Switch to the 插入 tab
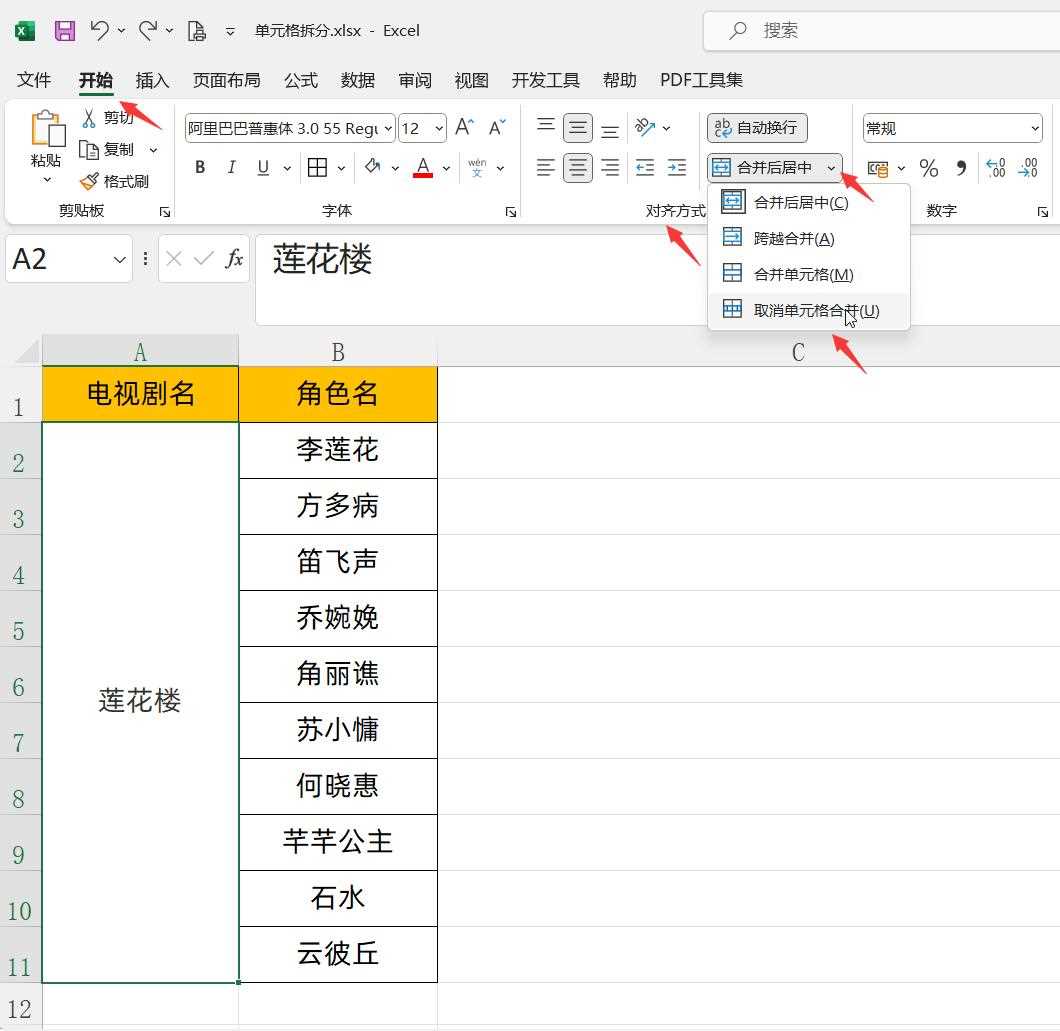The height and width of the screenshot is (1031, 1060). tap(152, 80)
